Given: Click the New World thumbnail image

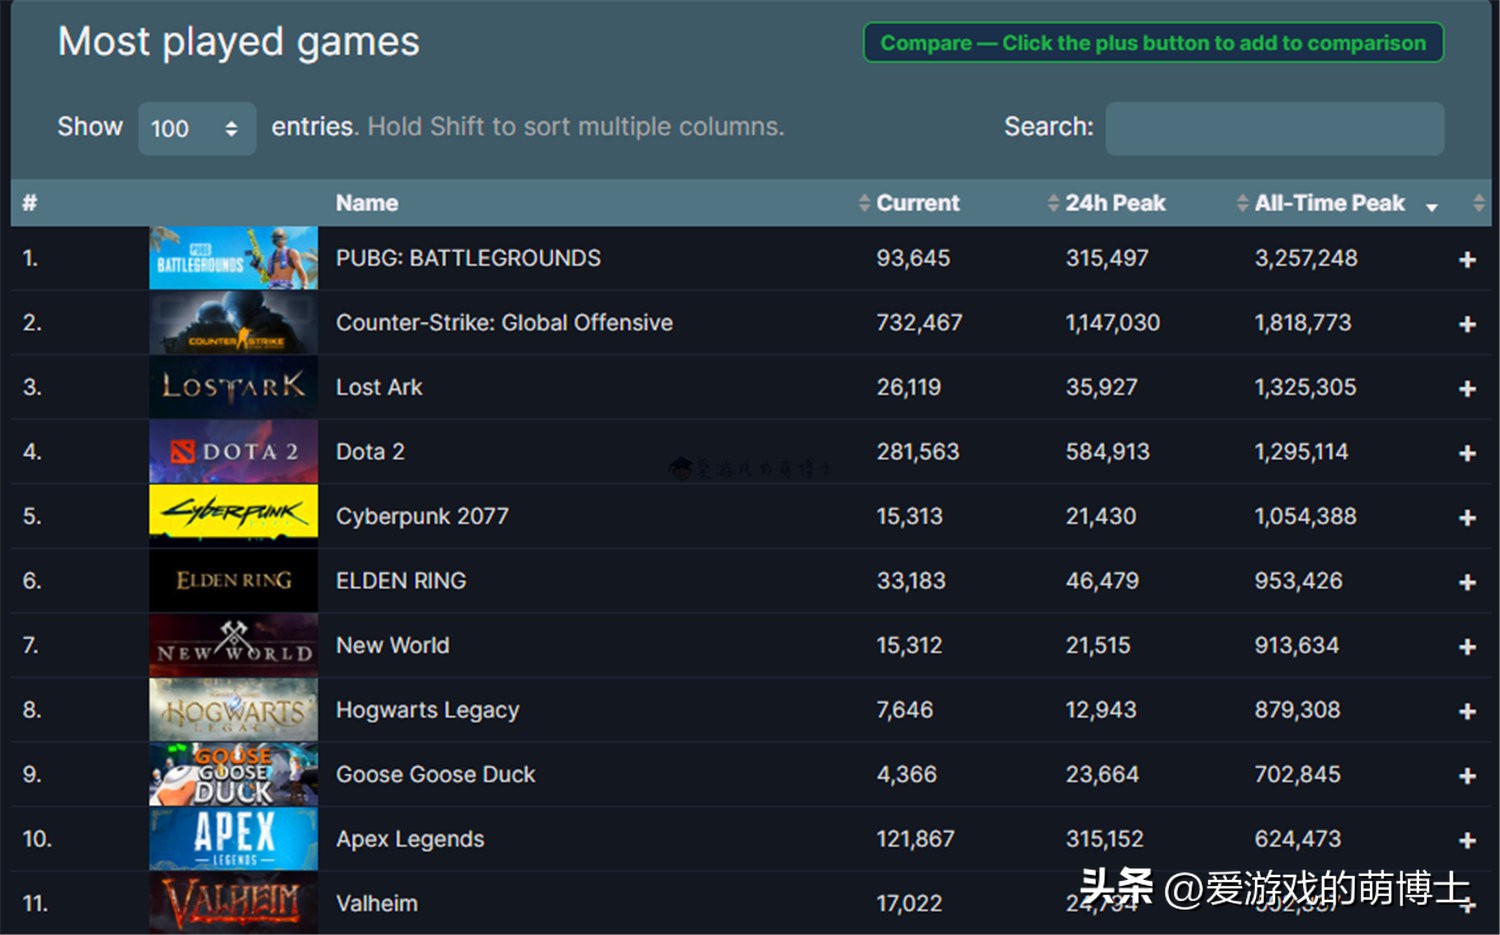Looking at the screenshot, I should click(233, 645).
